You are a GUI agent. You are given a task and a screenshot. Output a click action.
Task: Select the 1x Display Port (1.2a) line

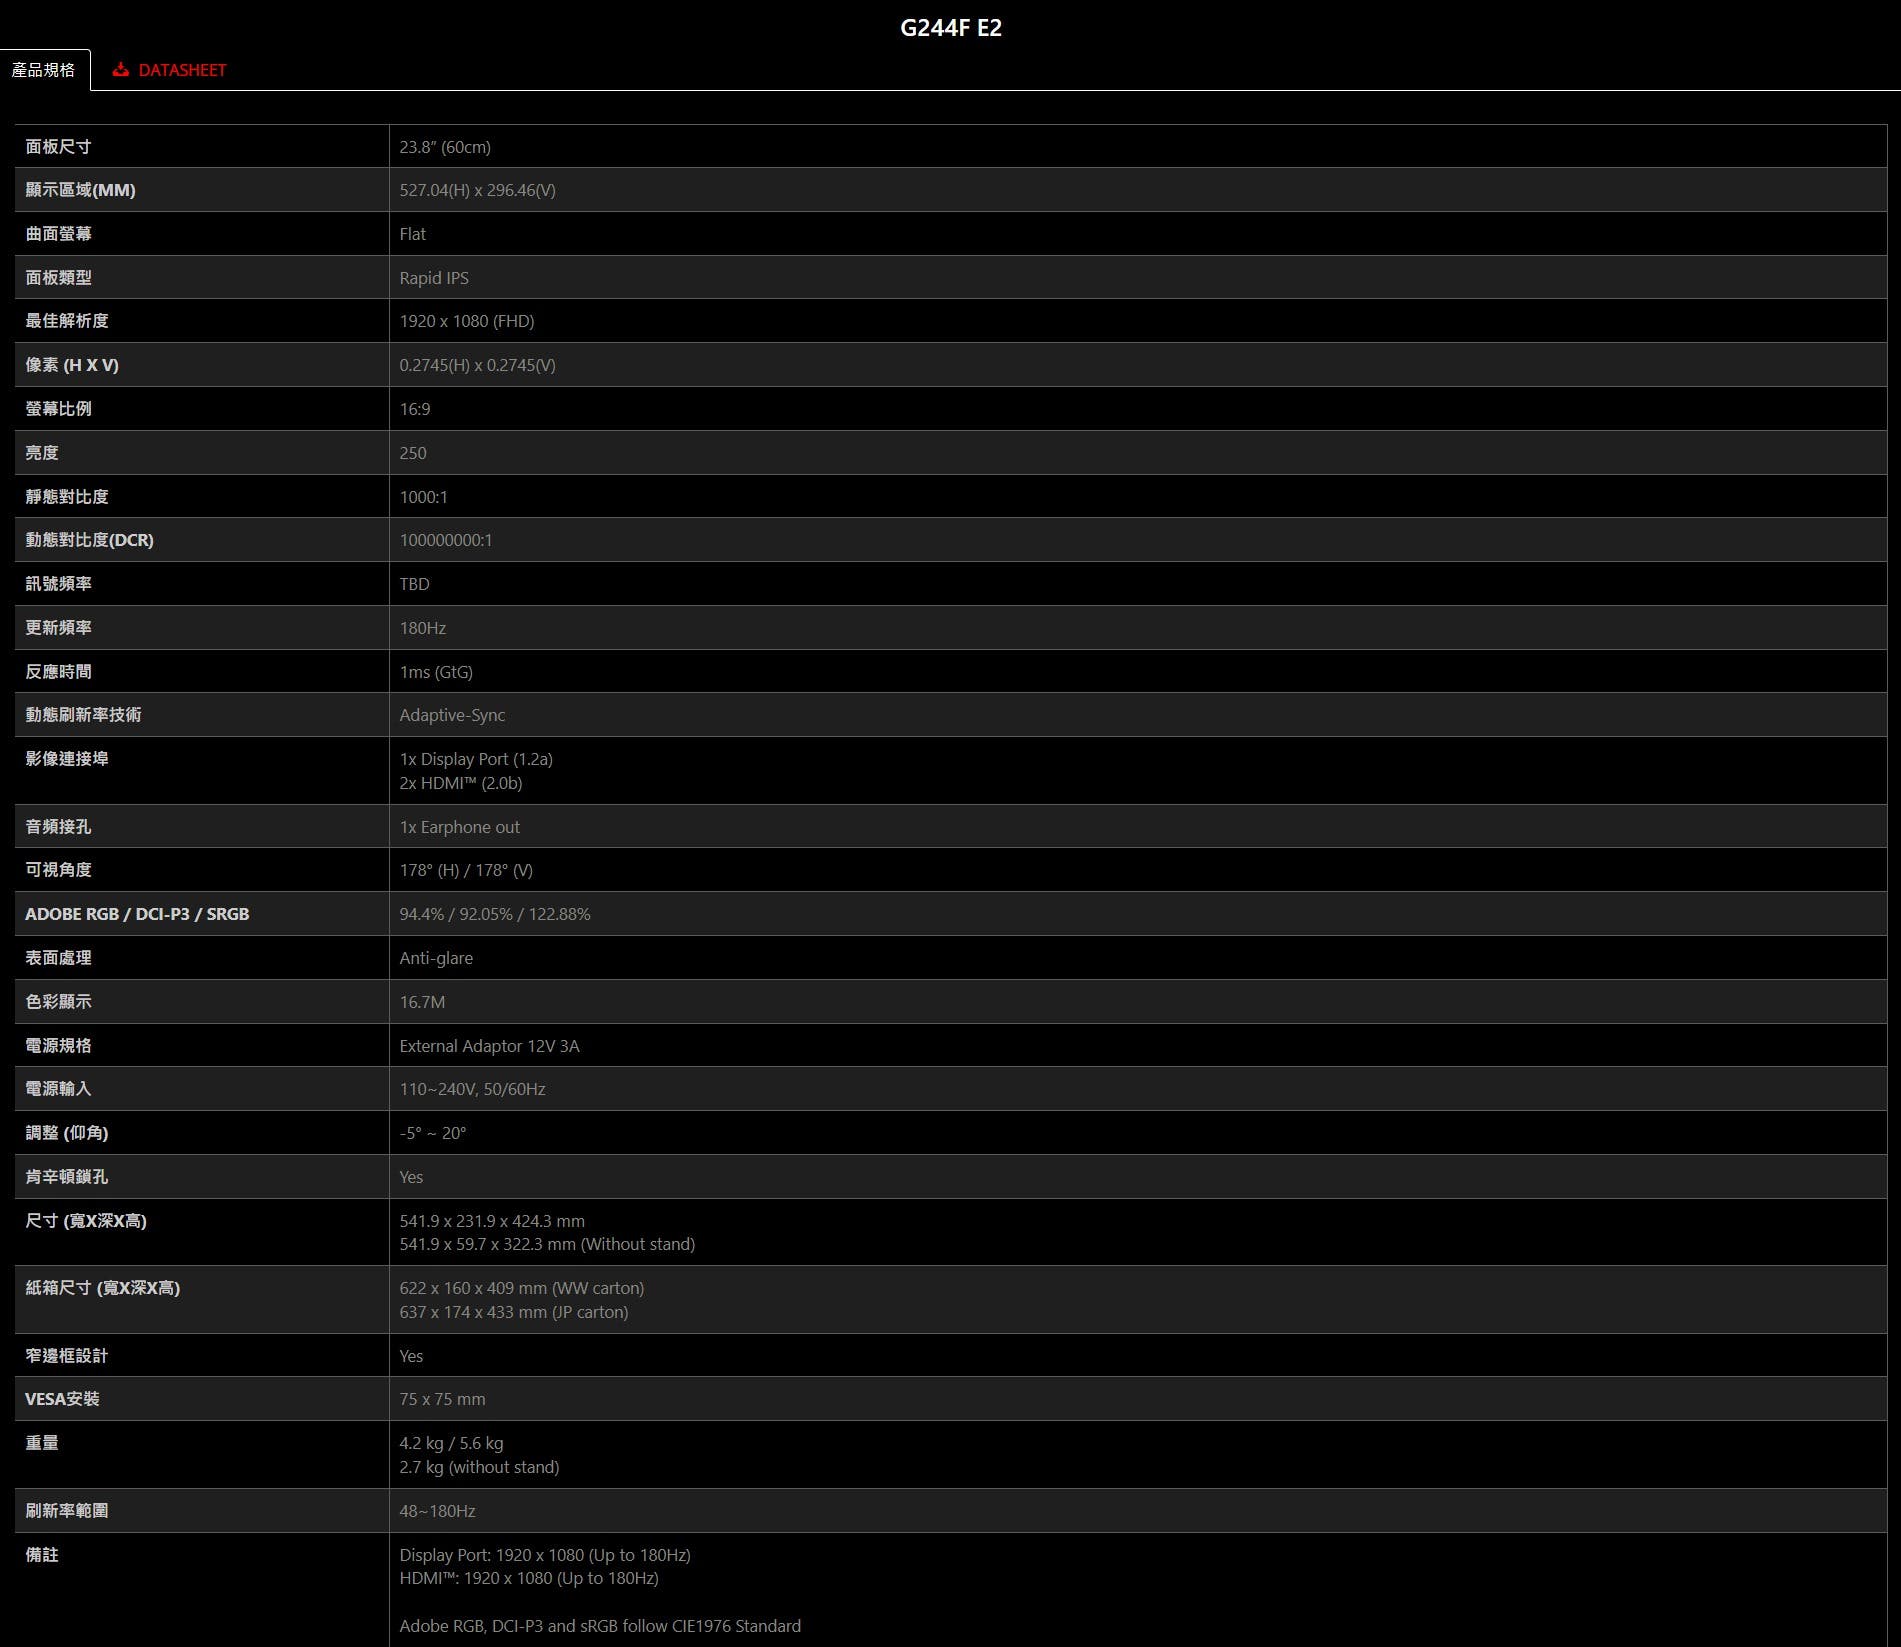point(476,759)
